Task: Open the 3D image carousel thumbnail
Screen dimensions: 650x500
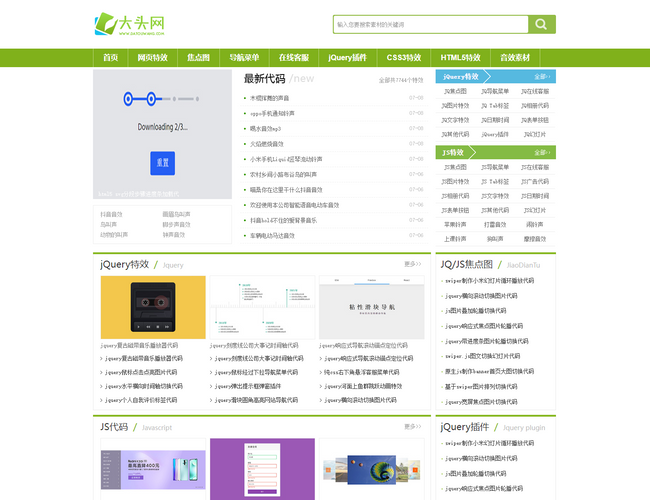Action: (372, 469)
